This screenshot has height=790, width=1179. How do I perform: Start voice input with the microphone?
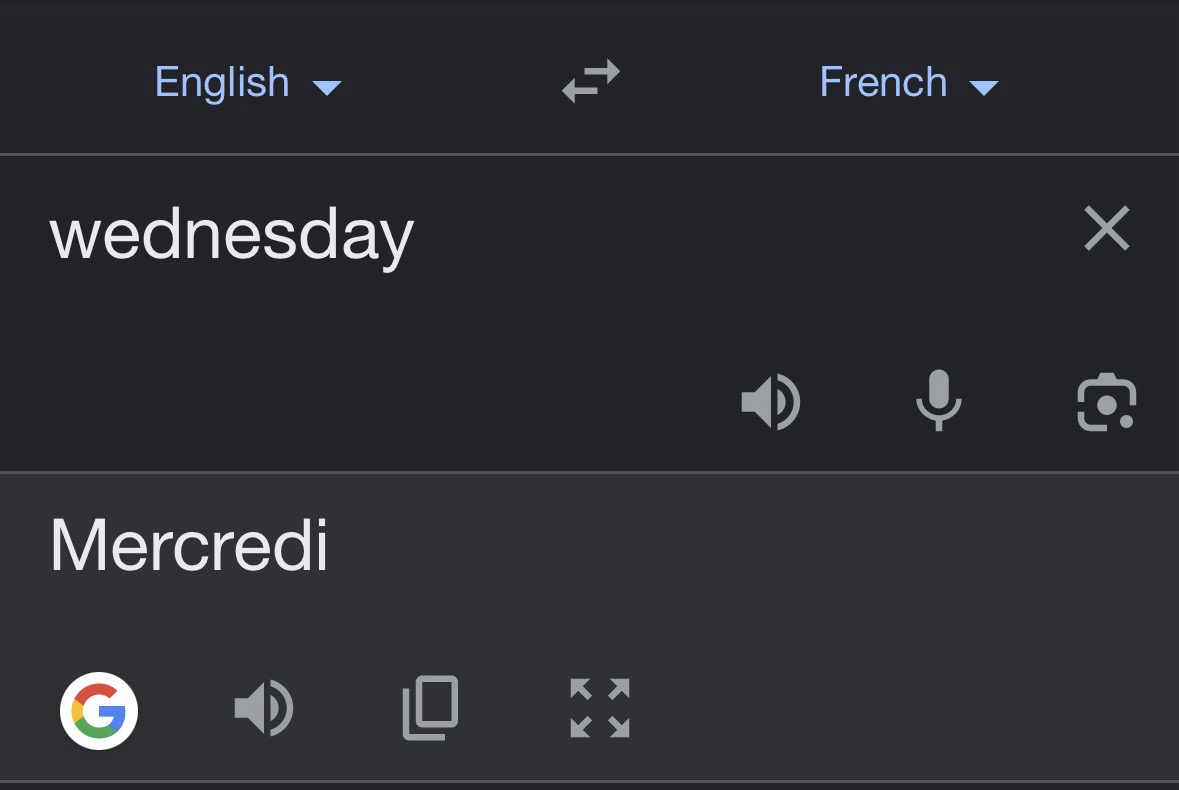coord(938,401)
